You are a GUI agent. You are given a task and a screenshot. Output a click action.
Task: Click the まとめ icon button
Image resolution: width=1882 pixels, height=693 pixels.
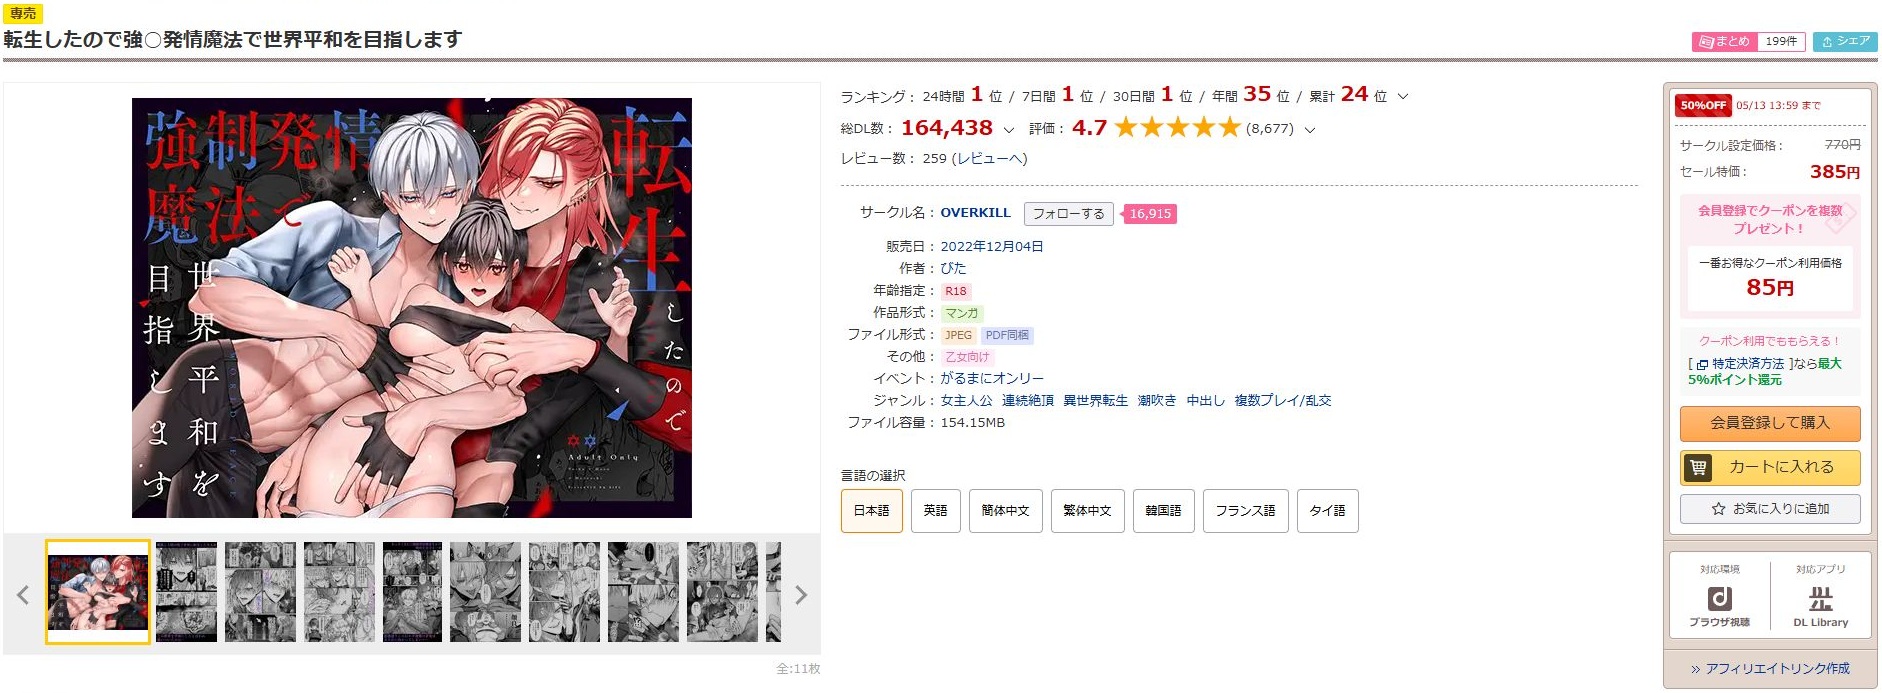click(x=1723, y=41)
